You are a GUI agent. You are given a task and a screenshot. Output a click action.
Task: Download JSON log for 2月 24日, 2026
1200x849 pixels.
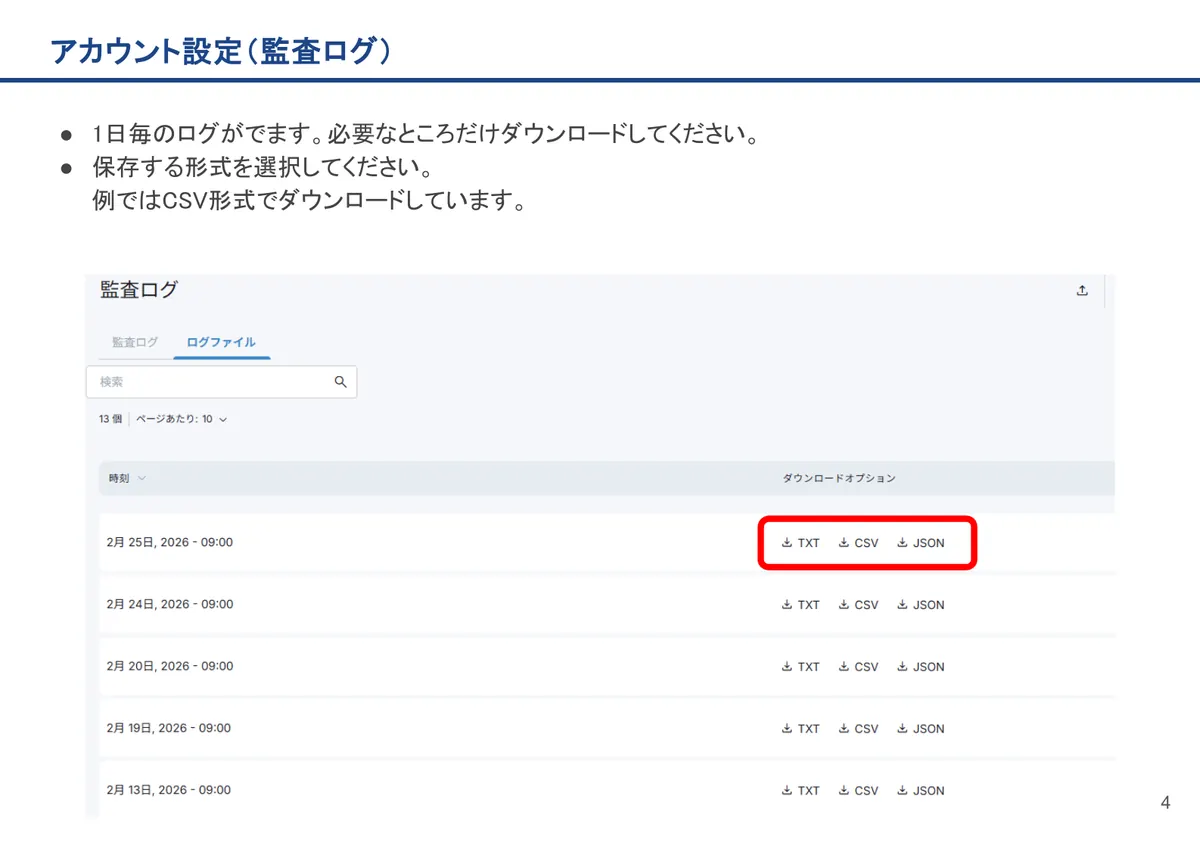point(920,605)
